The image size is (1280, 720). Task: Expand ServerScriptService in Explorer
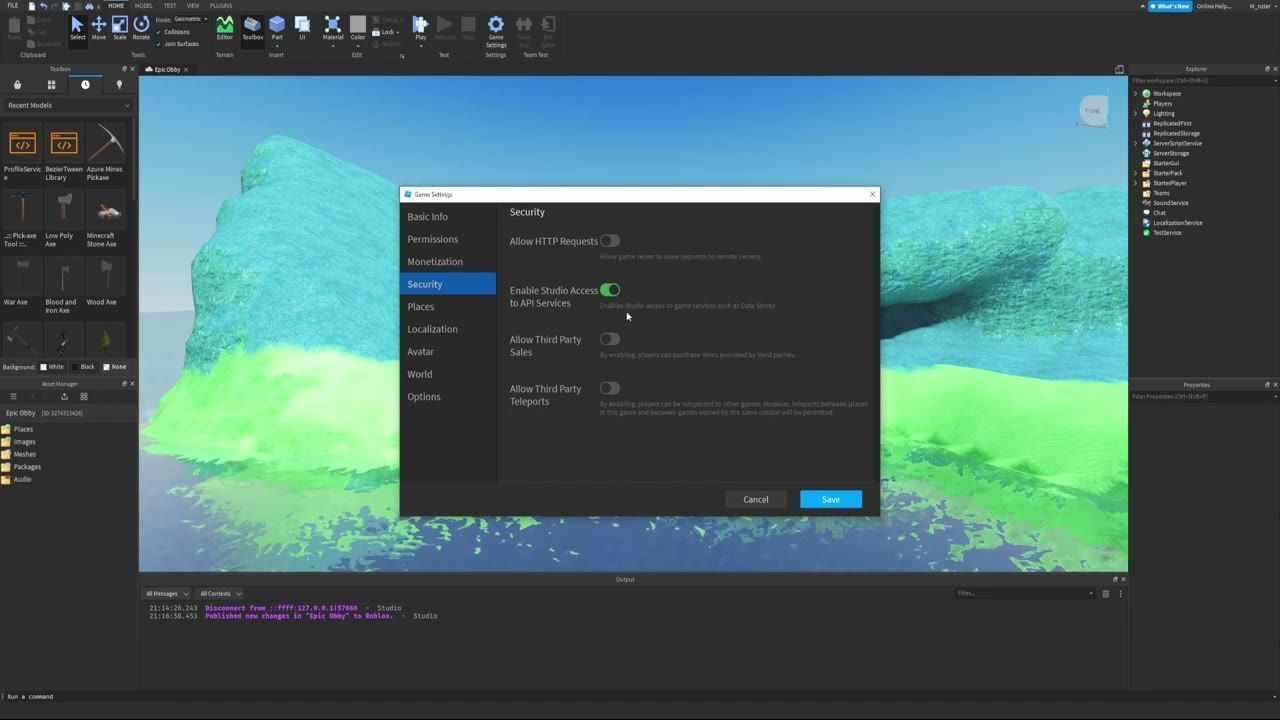click(x=1136, y=144)
